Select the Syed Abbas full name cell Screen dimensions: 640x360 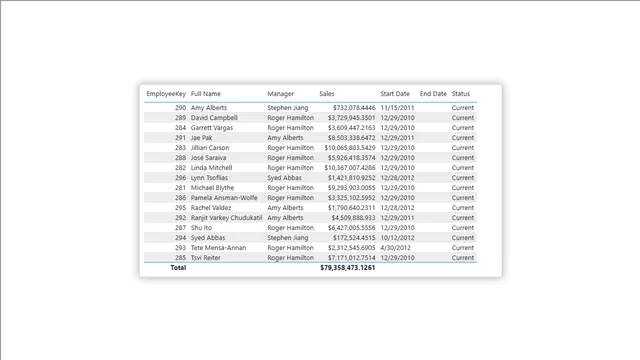(x=208, y=238)
